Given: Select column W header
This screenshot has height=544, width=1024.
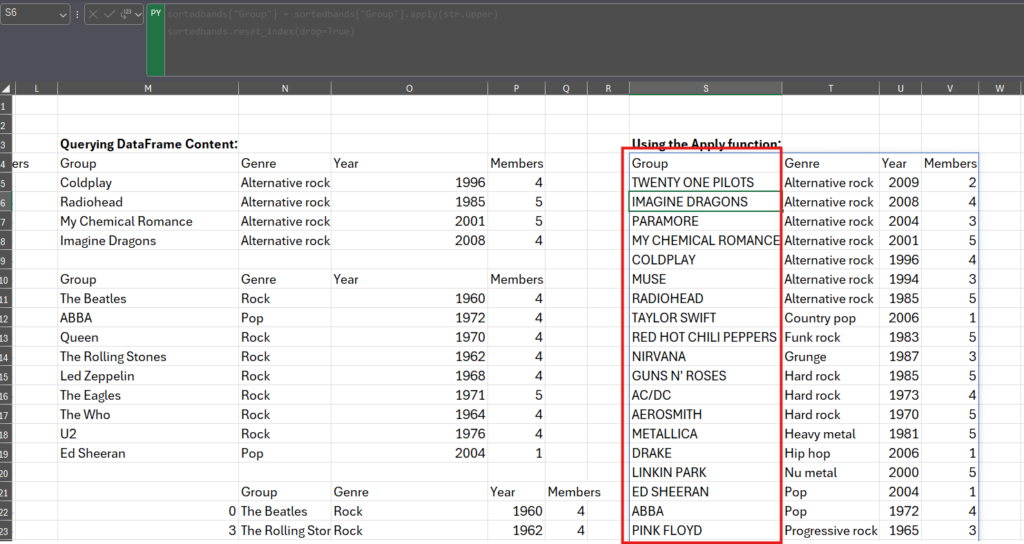Looking at the screenshot, I should 1000,88.
